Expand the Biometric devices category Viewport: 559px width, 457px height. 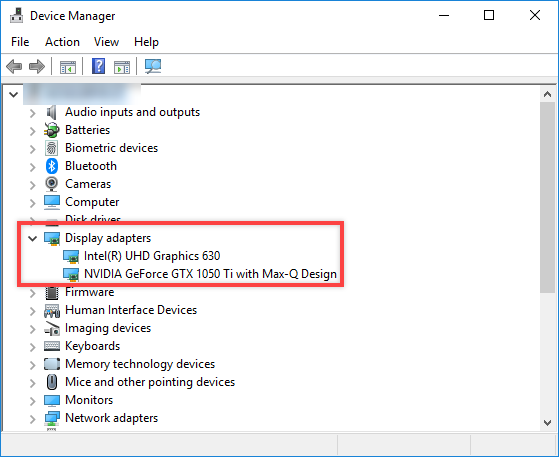click(x=32, y=149)
